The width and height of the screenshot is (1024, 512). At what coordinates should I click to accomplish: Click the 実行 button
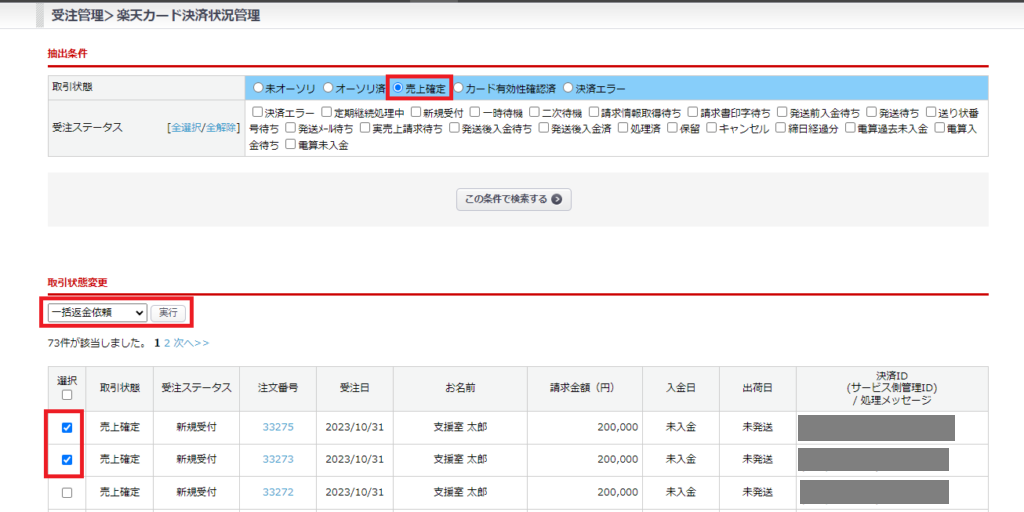pos(169,313)
